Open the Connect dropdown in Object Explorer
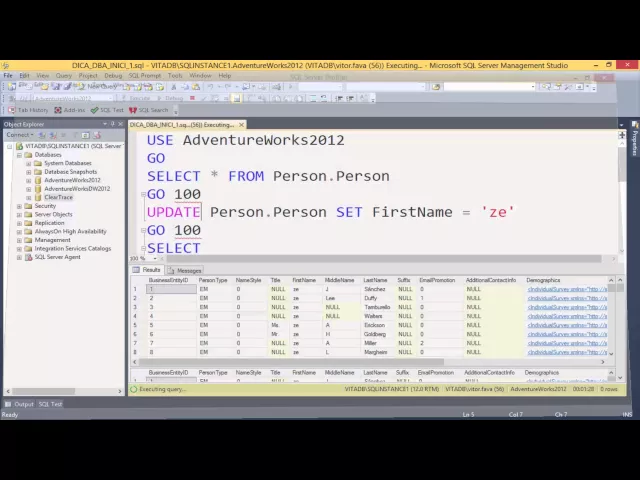Image resolution: width=640 pixels, height=480 pixels. [20, 135]
